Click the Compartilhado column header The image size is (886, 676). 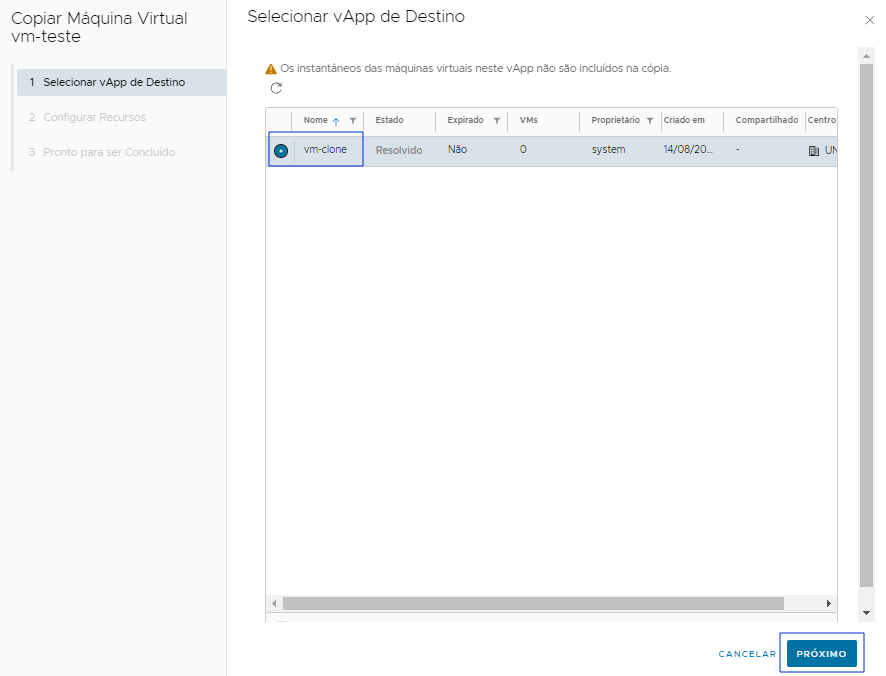click(x=767, y=120)
